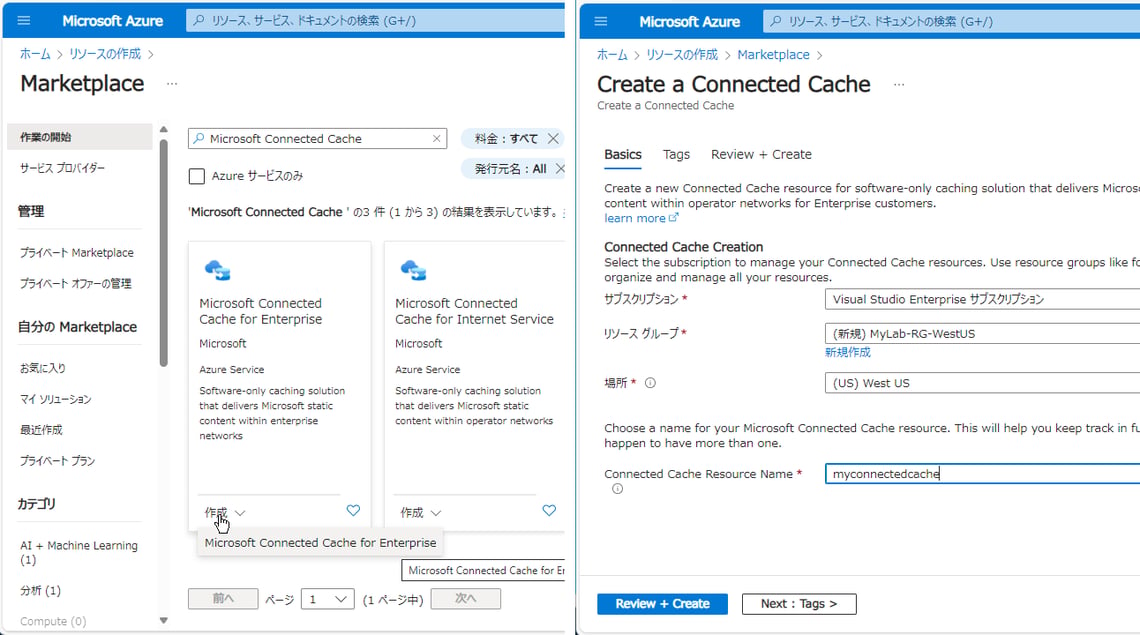Click Microsoft Azure logo in left window
Screen dimensions: 1140x635
click(113, 21)
